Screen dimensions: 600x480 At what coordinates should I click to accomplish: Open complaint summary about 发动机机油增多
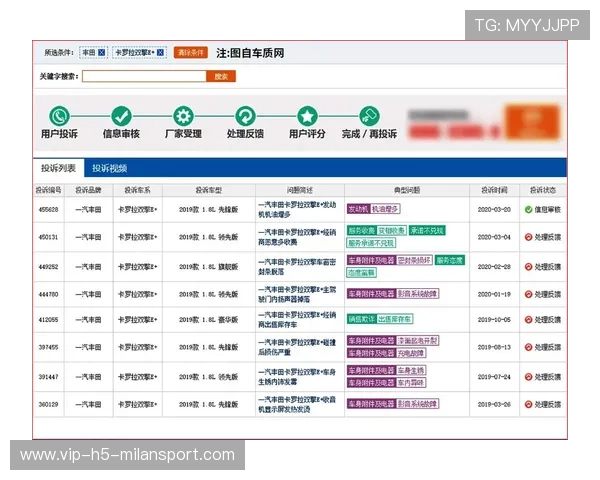click(x=297, y=209)
